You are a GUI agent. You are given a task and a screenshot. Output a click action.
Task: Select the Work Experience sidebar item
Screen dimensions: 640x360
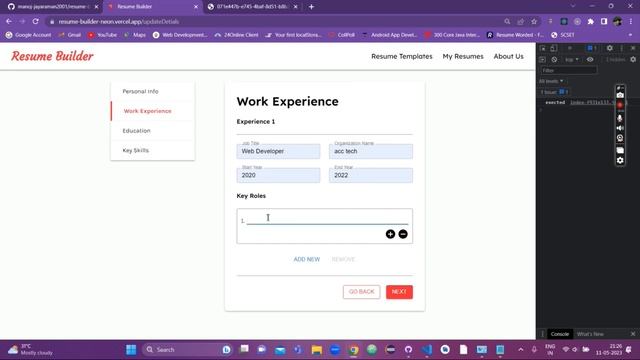[152, 111]
